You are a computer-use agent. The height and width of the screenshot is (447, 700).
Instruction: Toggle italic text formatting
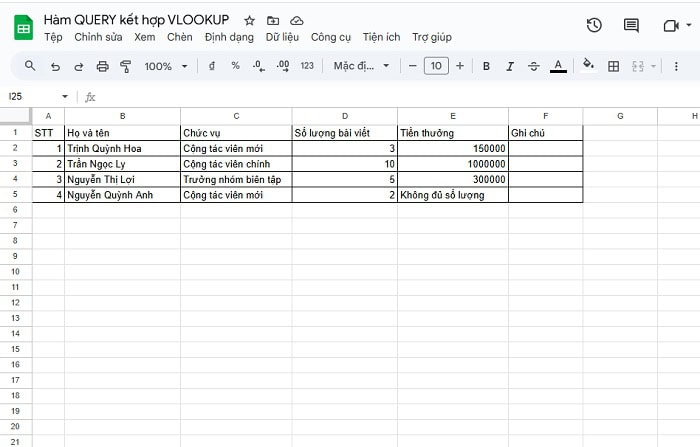pyautogui.click(x=510, y=66)
